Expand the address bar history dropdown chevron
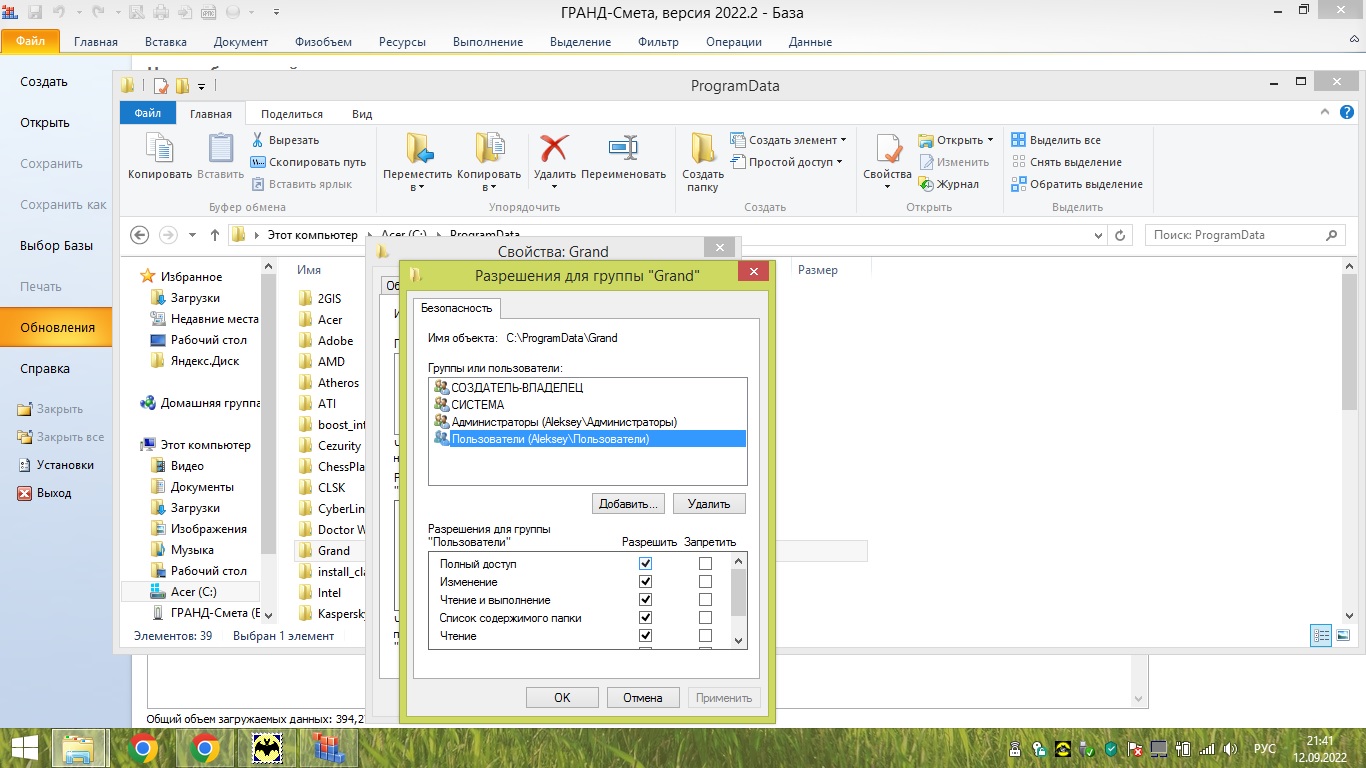 (1099, 235)
